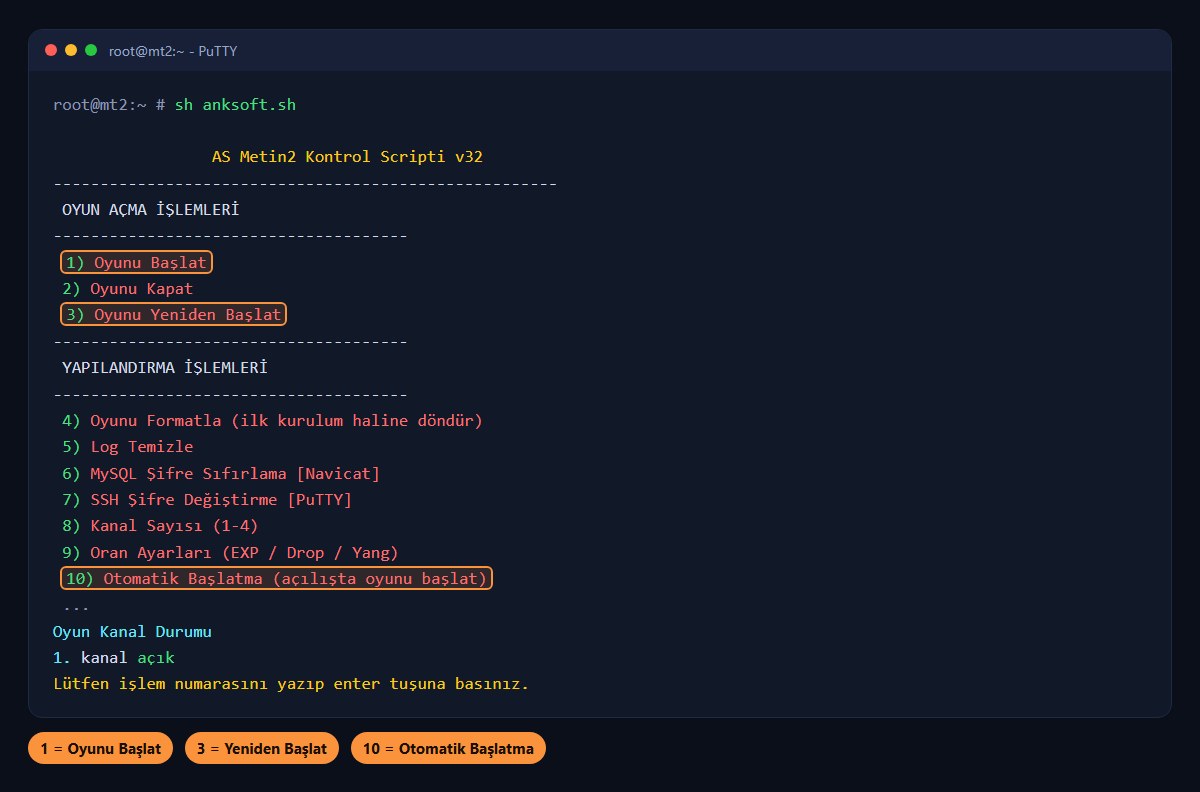Click the '1. kanal açık' status line
The width and height of the screenshot is (1200, 792).
click(x=114, y=658)
